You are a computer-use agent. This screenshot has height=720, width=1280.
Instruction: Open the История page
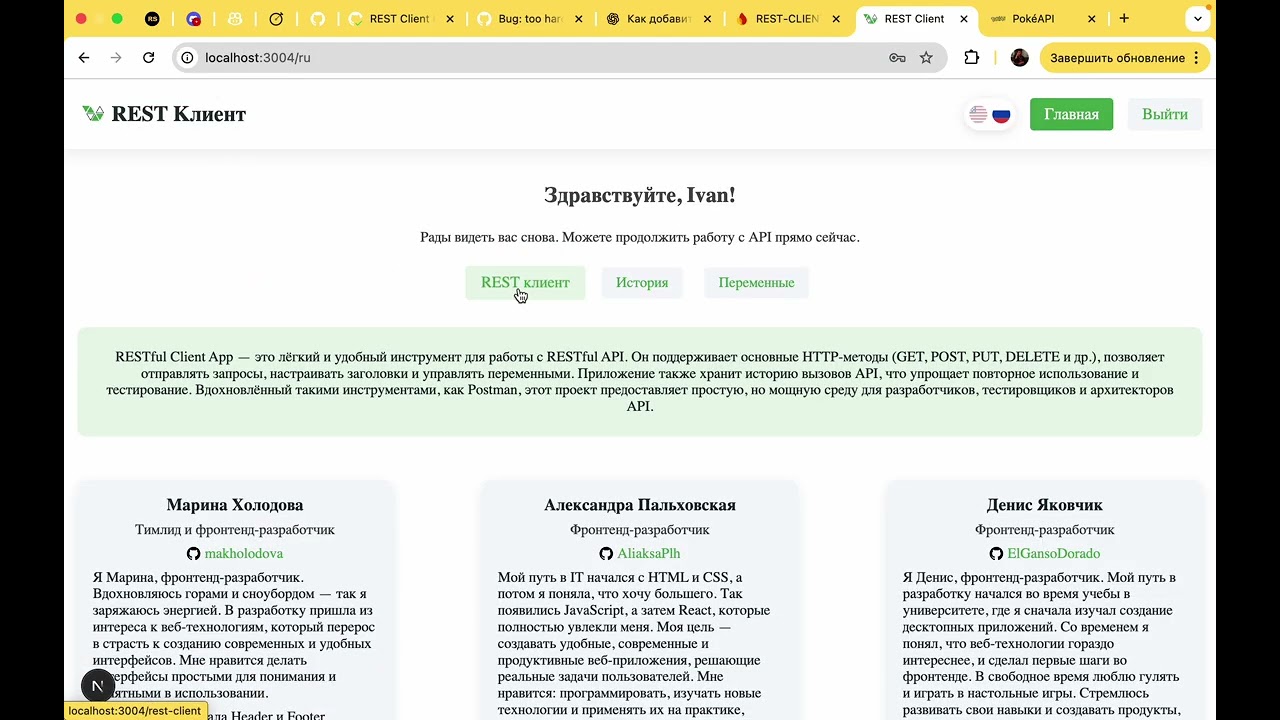[642, 283]
